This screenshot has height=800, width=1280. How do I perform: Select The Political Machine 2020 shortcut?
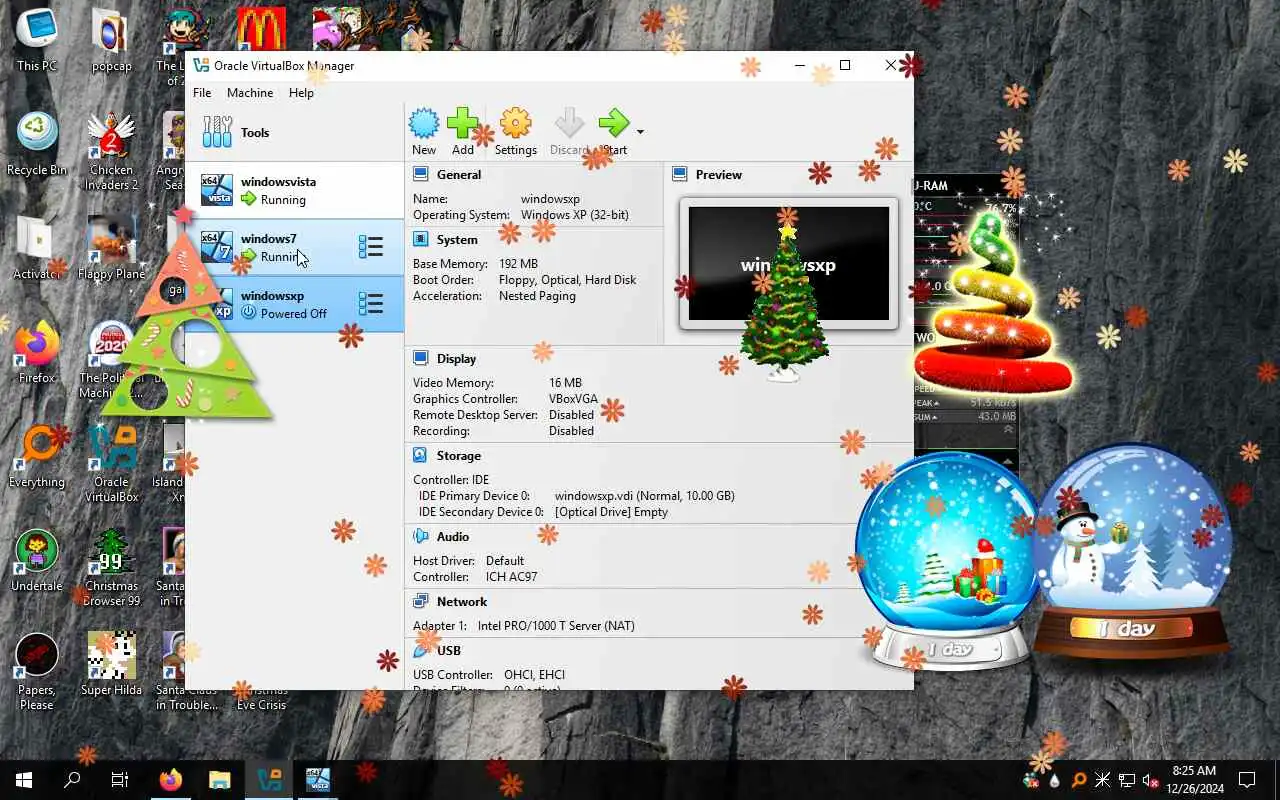(111, 360)
